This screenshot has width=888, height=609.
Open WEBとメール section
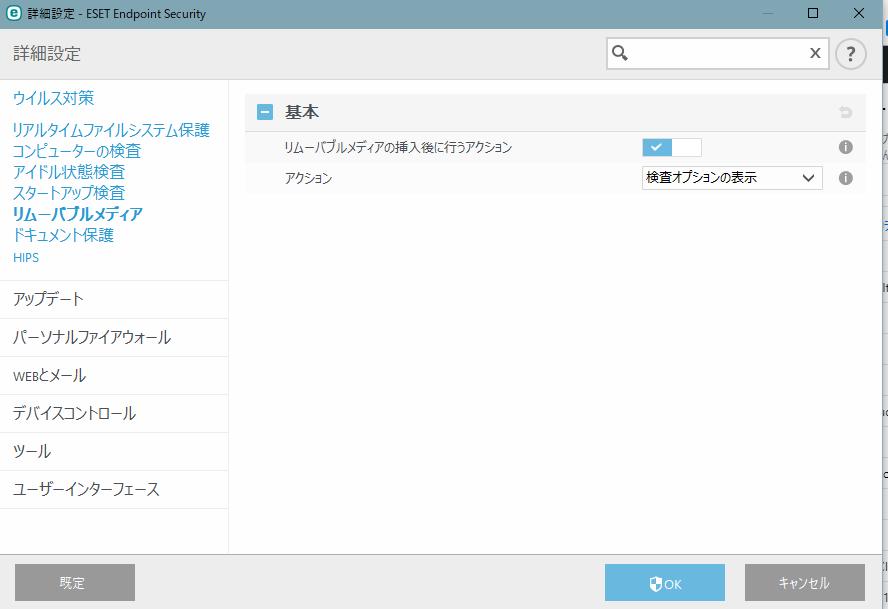click(114, 375)
